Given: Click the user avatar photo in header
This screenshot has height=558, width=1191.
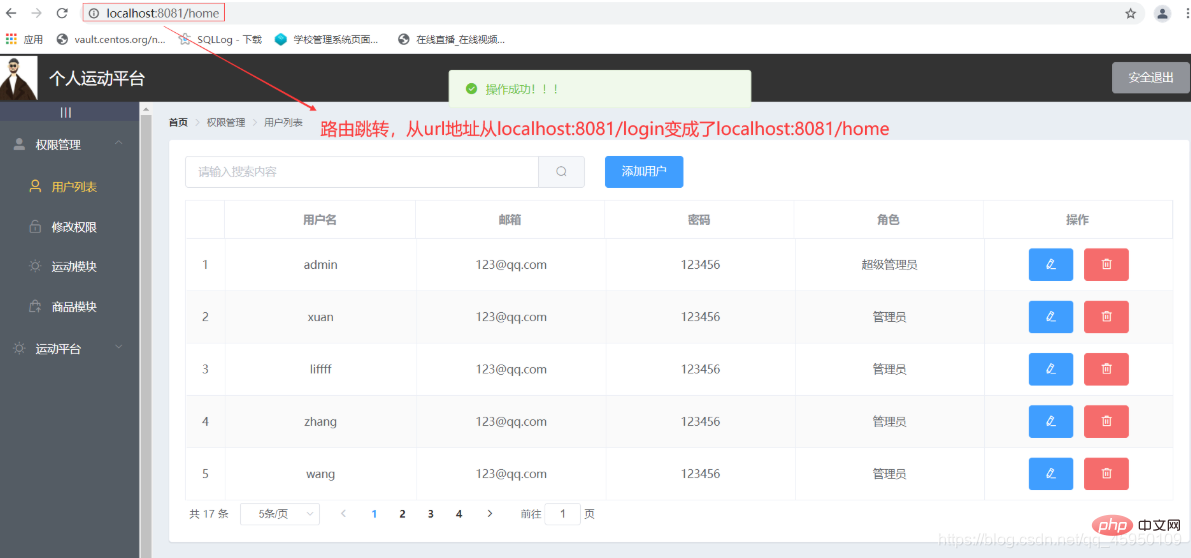Looking at the screenshot, I should [18, 78].
